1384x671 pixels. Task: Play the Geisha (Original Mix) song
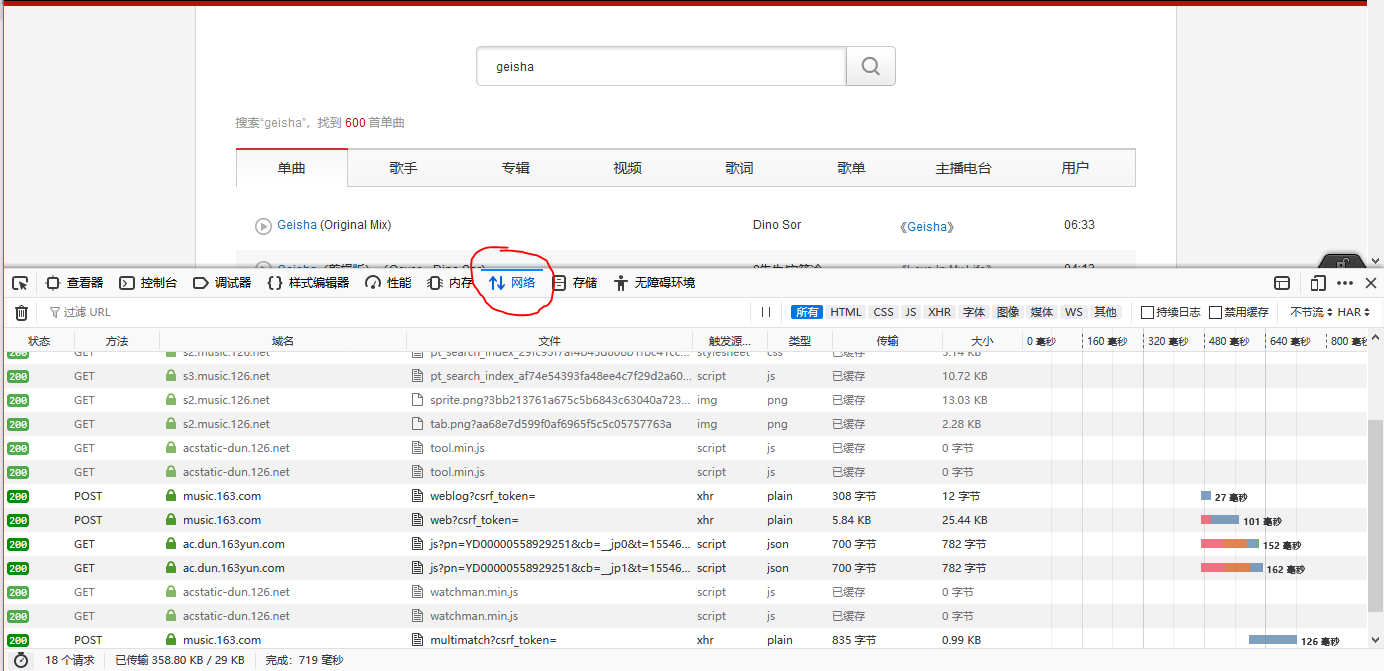264,226
